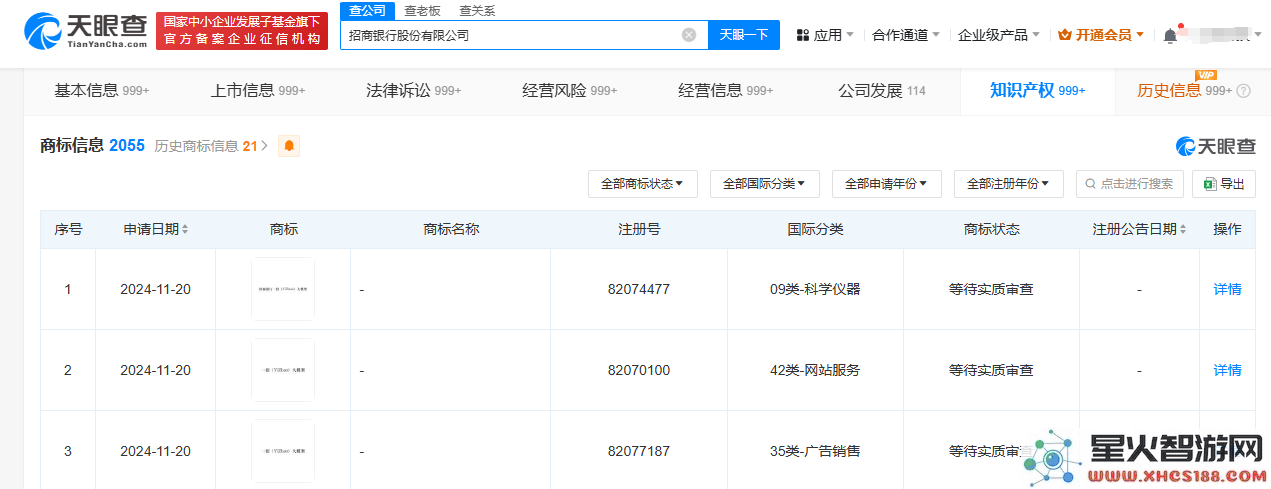Image resolution: width=1271 pixels, height=489 pixels.
Task: Open trademark thumbnail for 82070100
Action: pyautogui.click(x=283, y=370)
